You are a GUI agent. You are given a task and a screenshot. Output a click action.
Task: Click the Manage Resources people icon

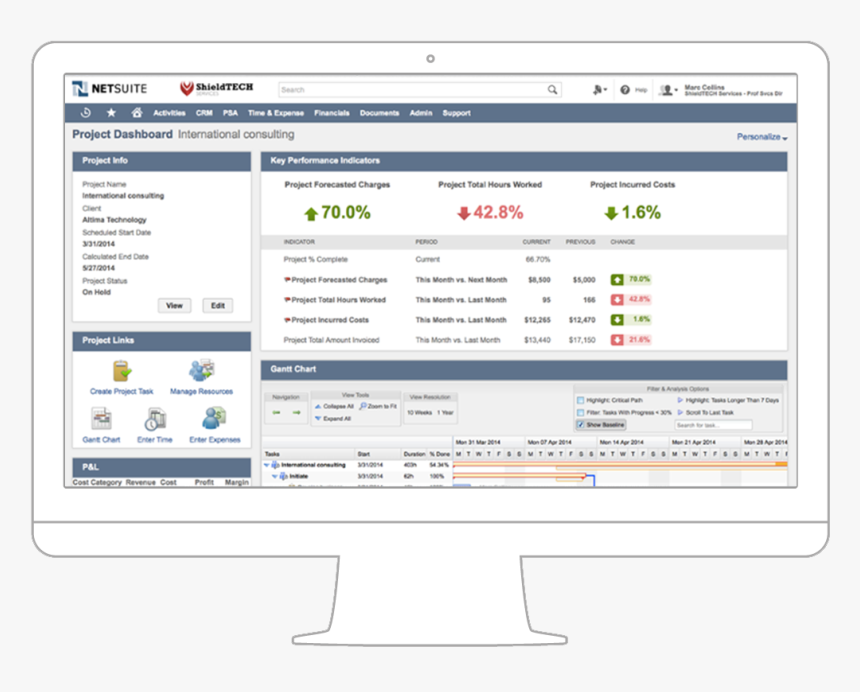pos(201,370)
